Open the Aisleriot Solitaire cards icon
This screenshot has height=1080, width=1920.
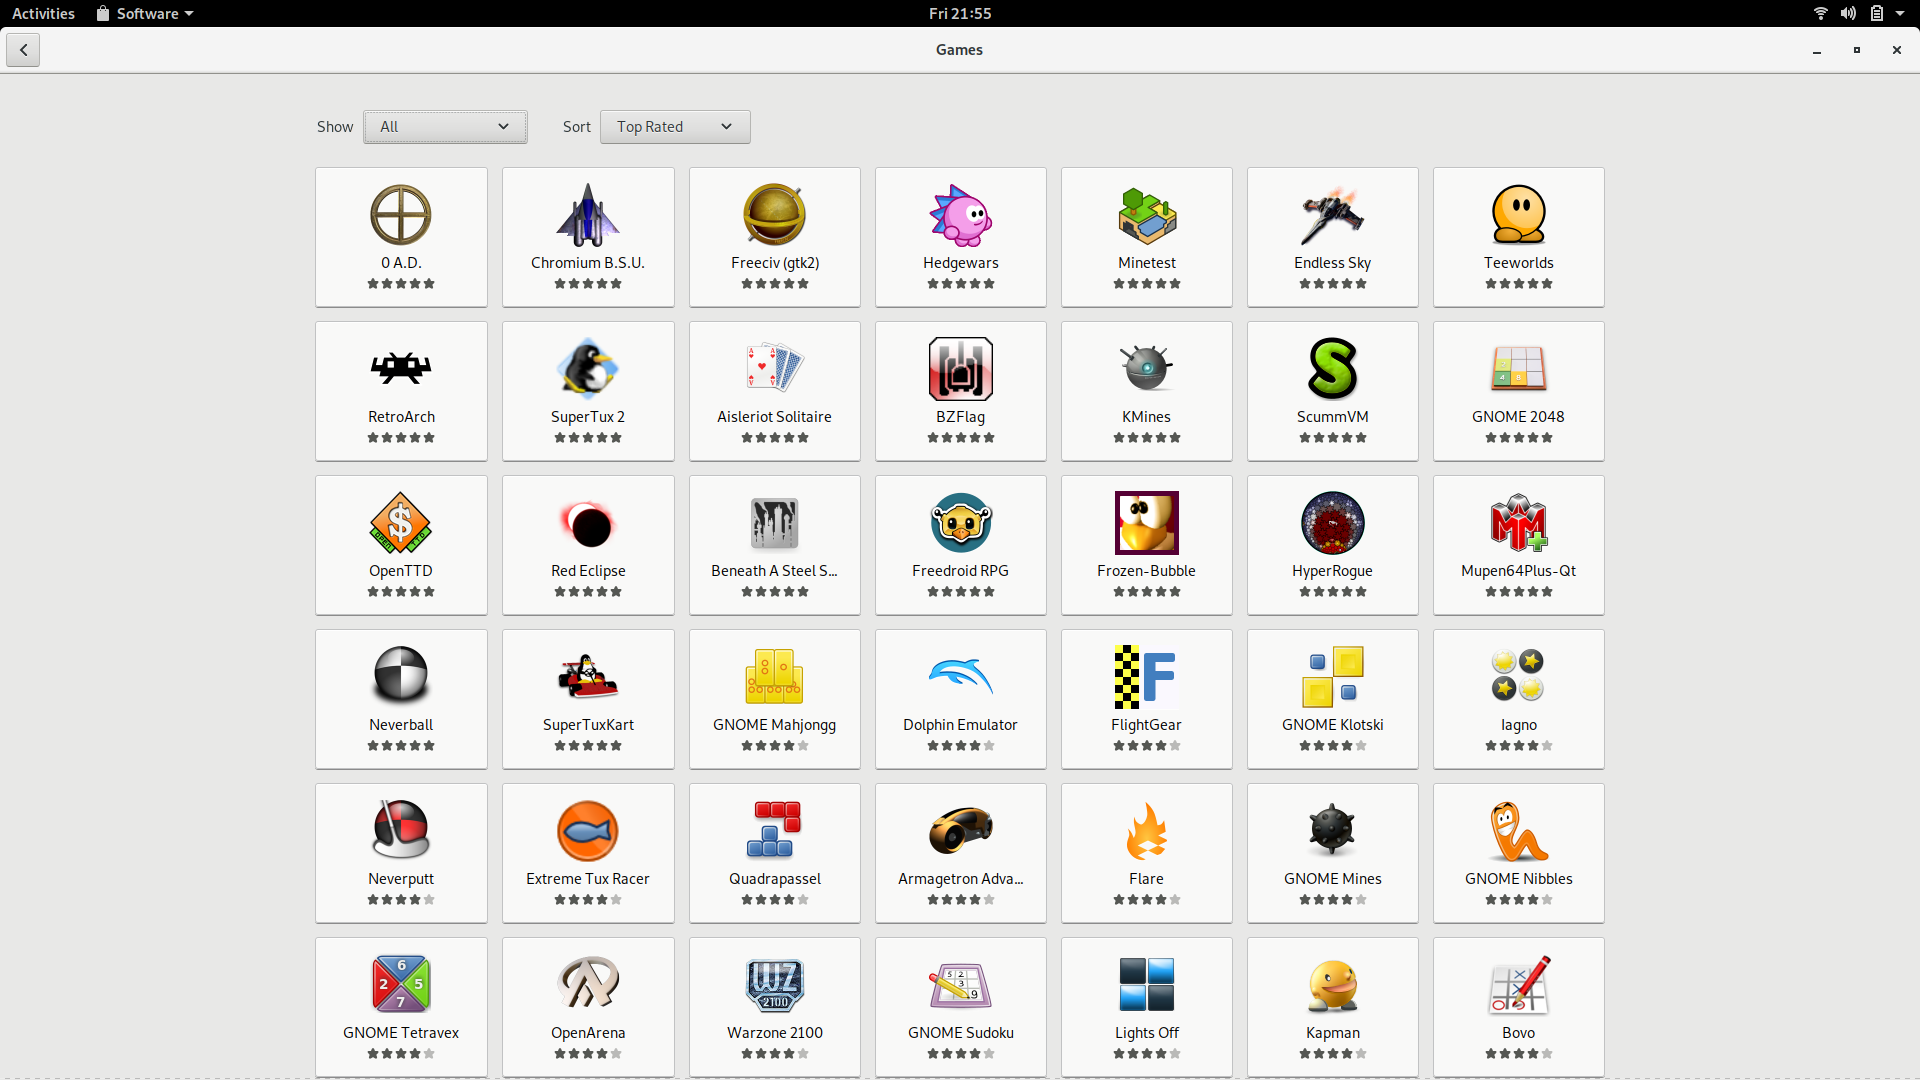tap(775, 369)
